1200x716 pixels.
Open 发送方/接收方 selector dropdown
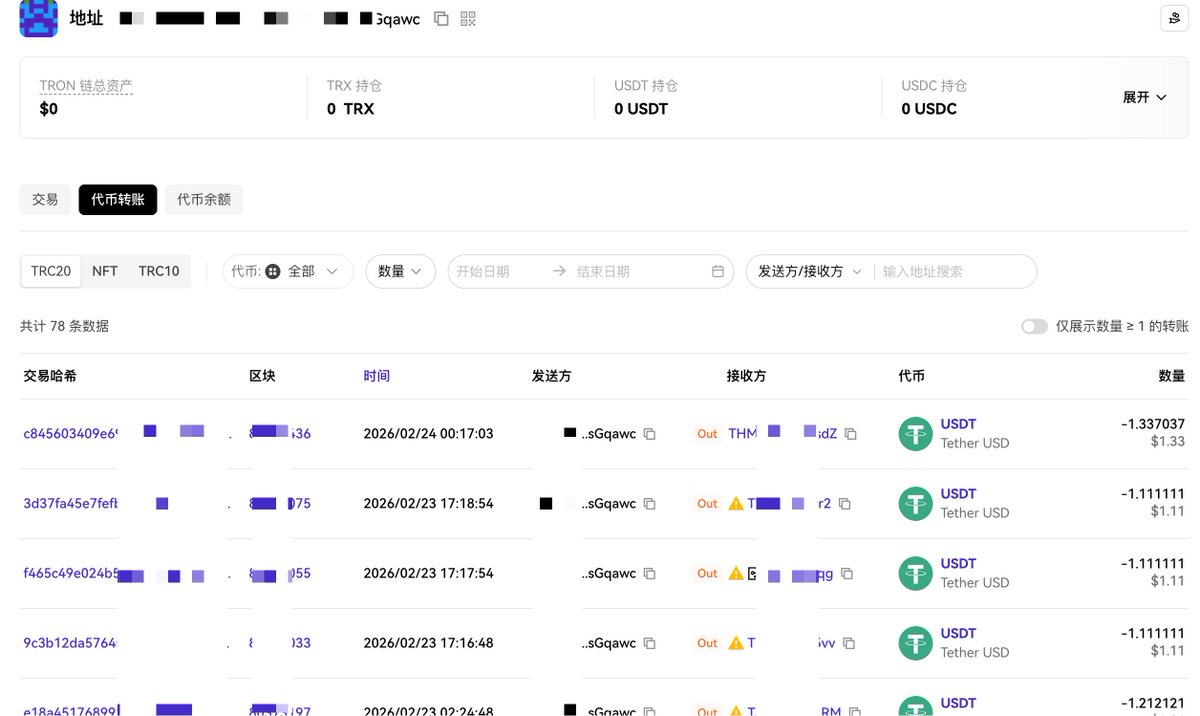point(809,272)
